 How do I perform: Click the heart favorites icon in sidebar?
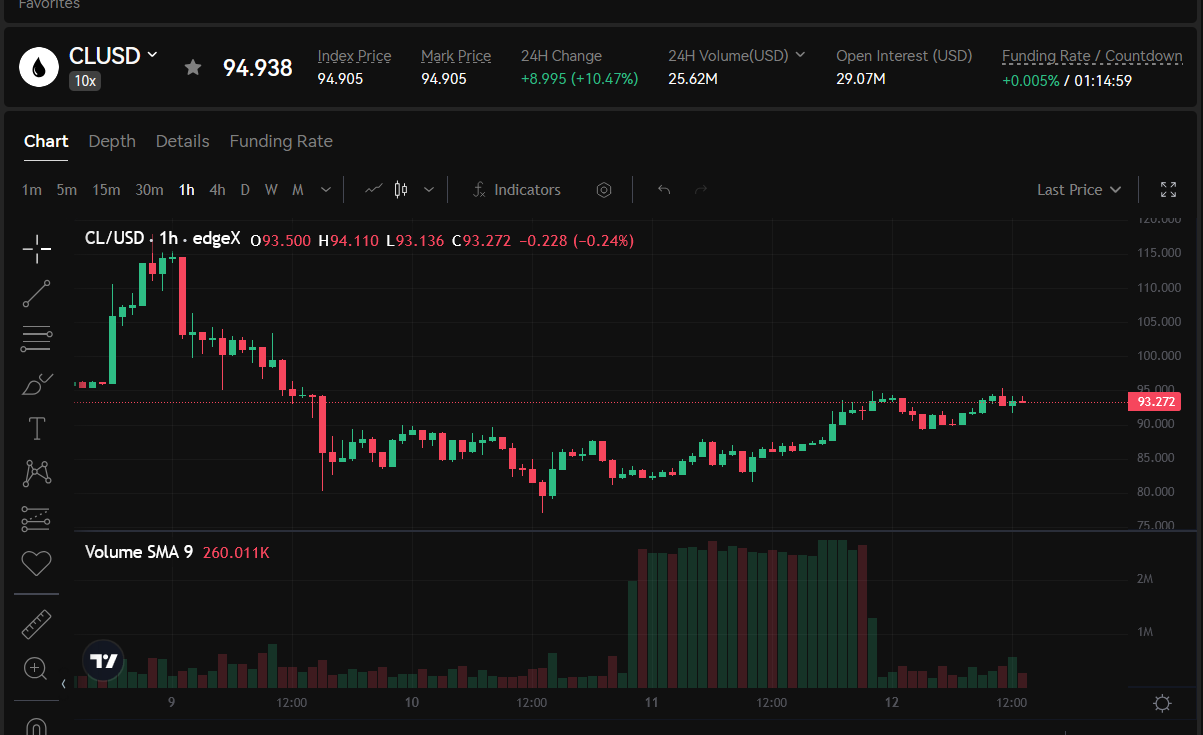(37, 563)
